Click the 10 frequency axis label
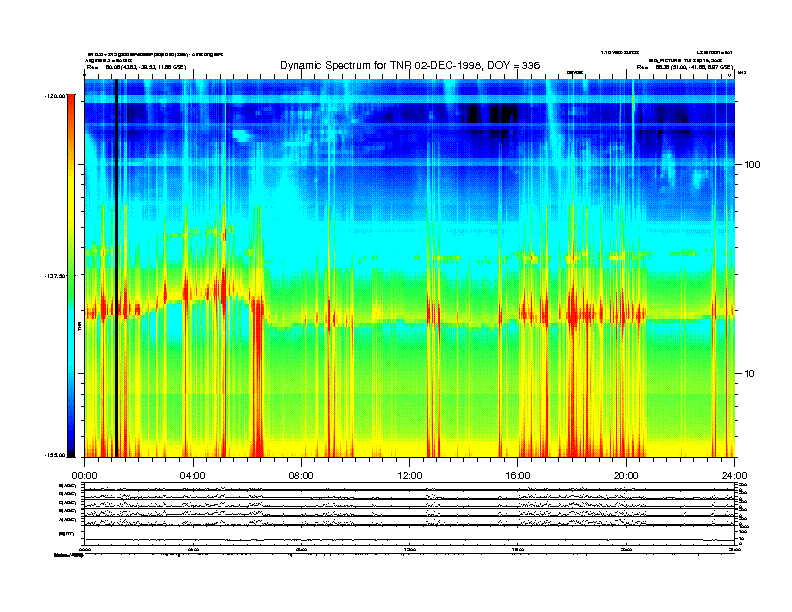This screenshot has height=612, width=792. coord(749,374)
